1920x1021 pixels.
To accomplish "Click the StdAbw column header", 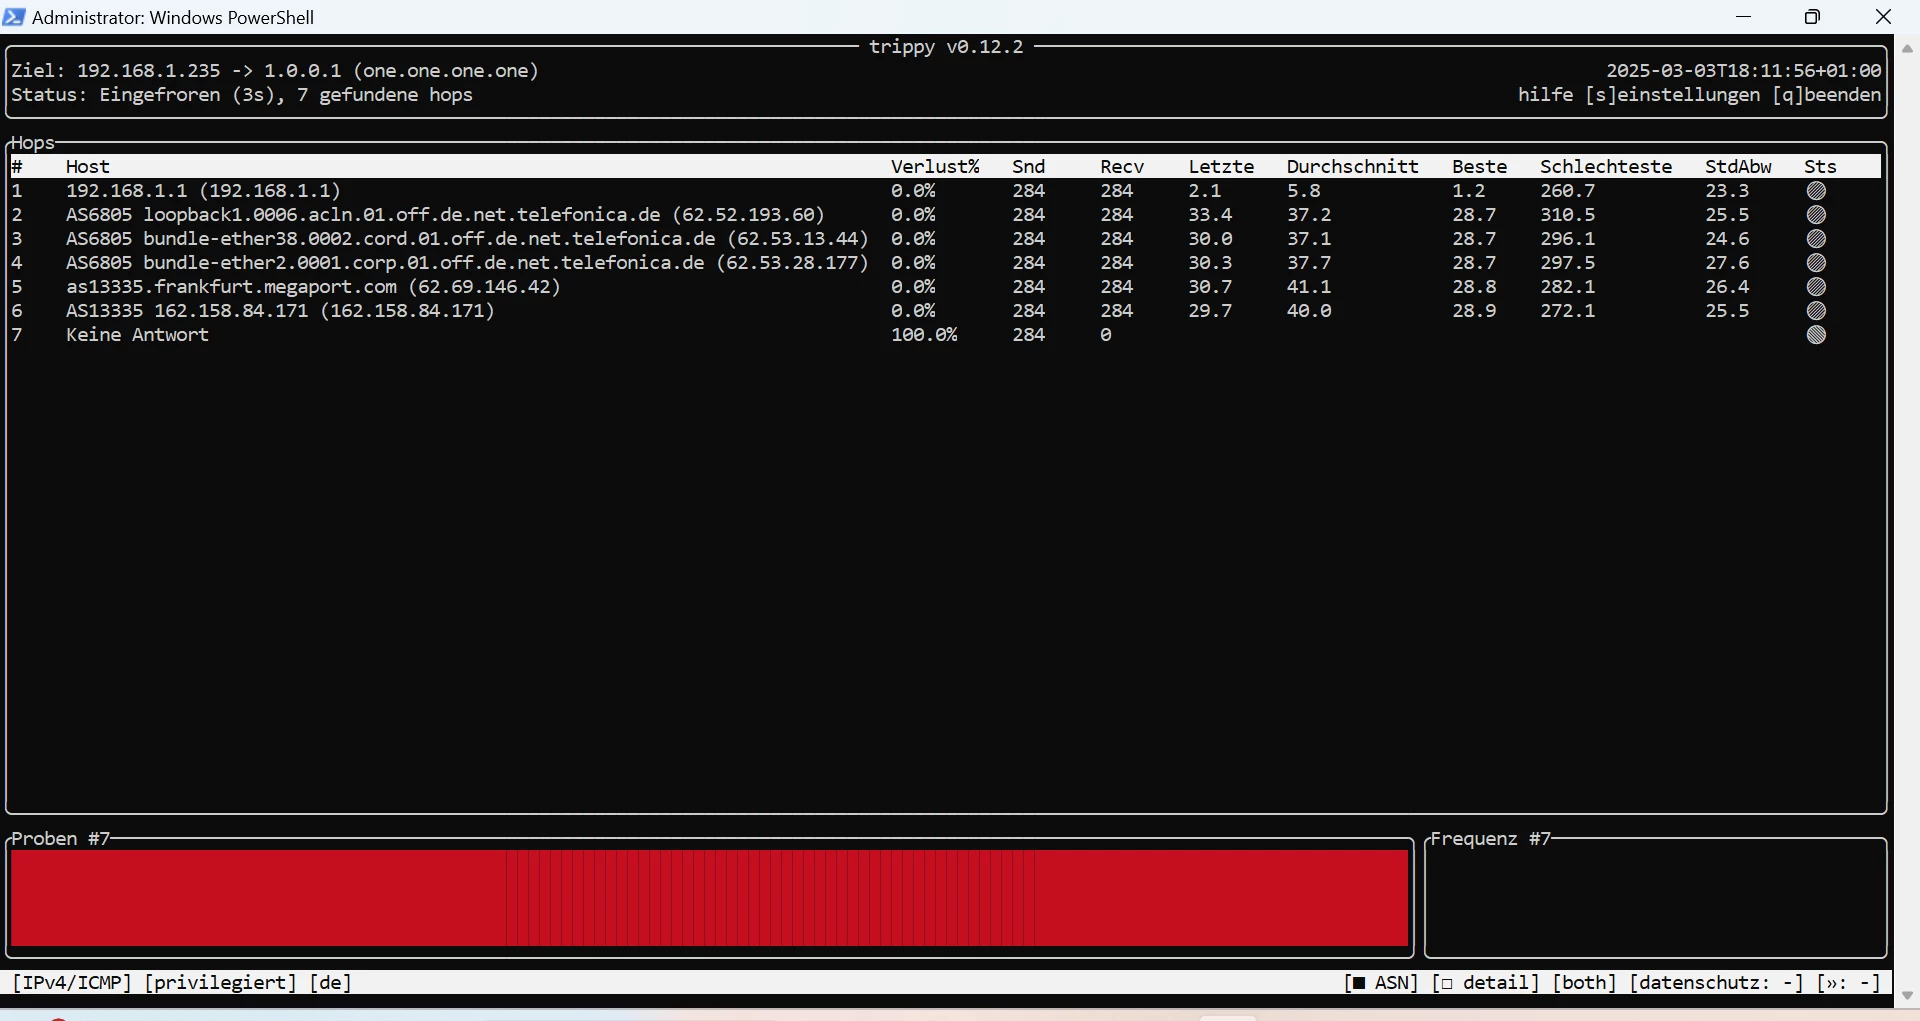I will [x=1739, y=167].
